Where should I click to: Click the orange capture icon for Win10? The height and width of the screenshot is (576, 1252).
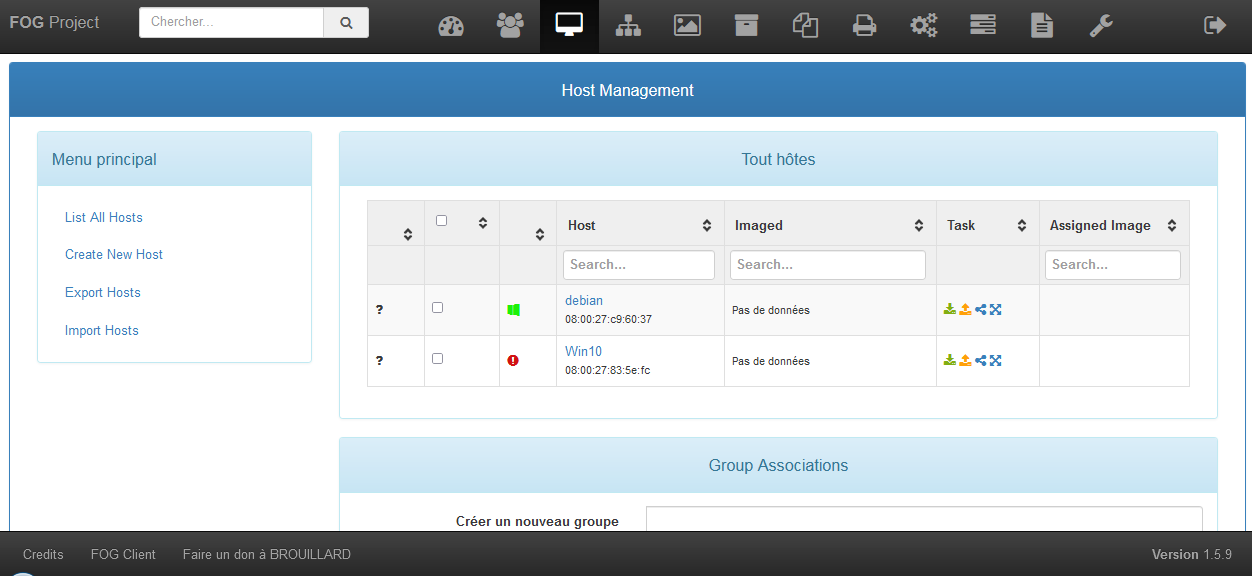tap(965, 360)
